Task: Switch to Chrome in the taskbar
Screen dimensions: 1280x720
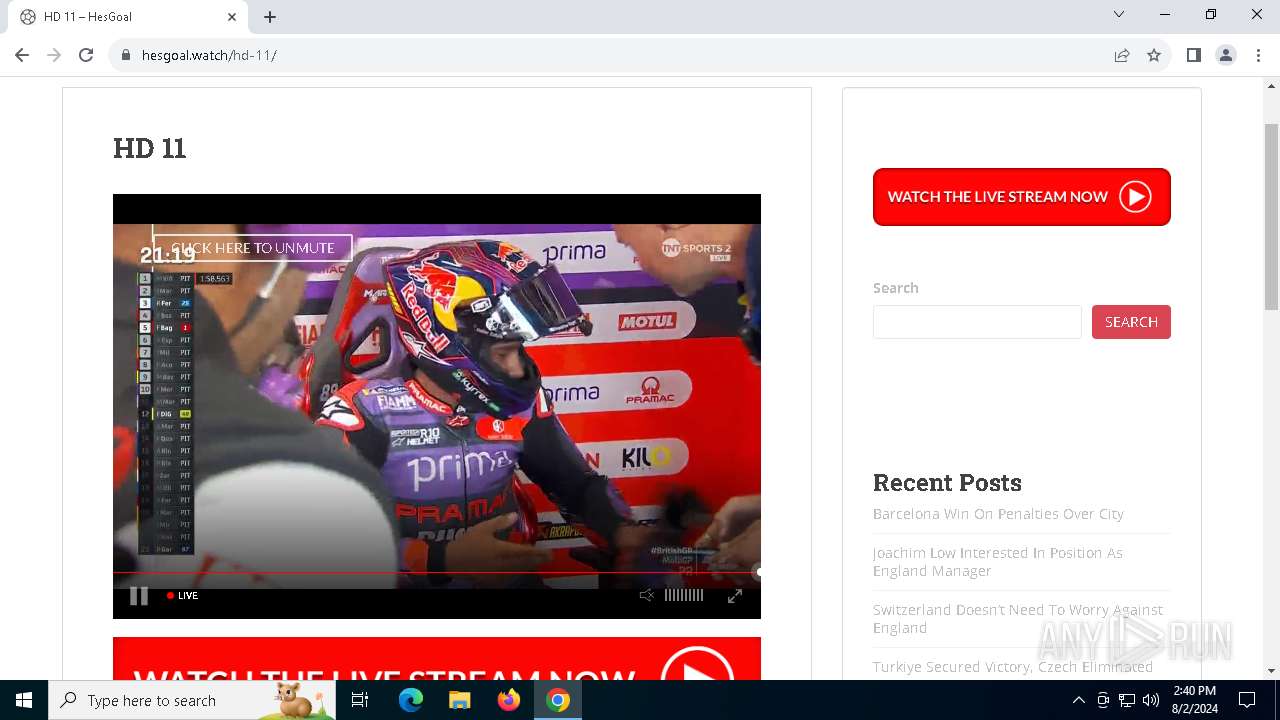Action: 558,700
